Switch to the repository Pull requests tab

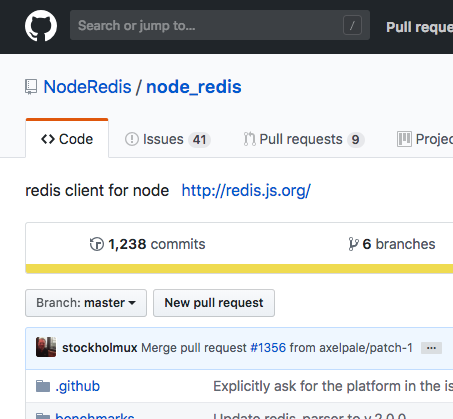[x=304, y=139]
